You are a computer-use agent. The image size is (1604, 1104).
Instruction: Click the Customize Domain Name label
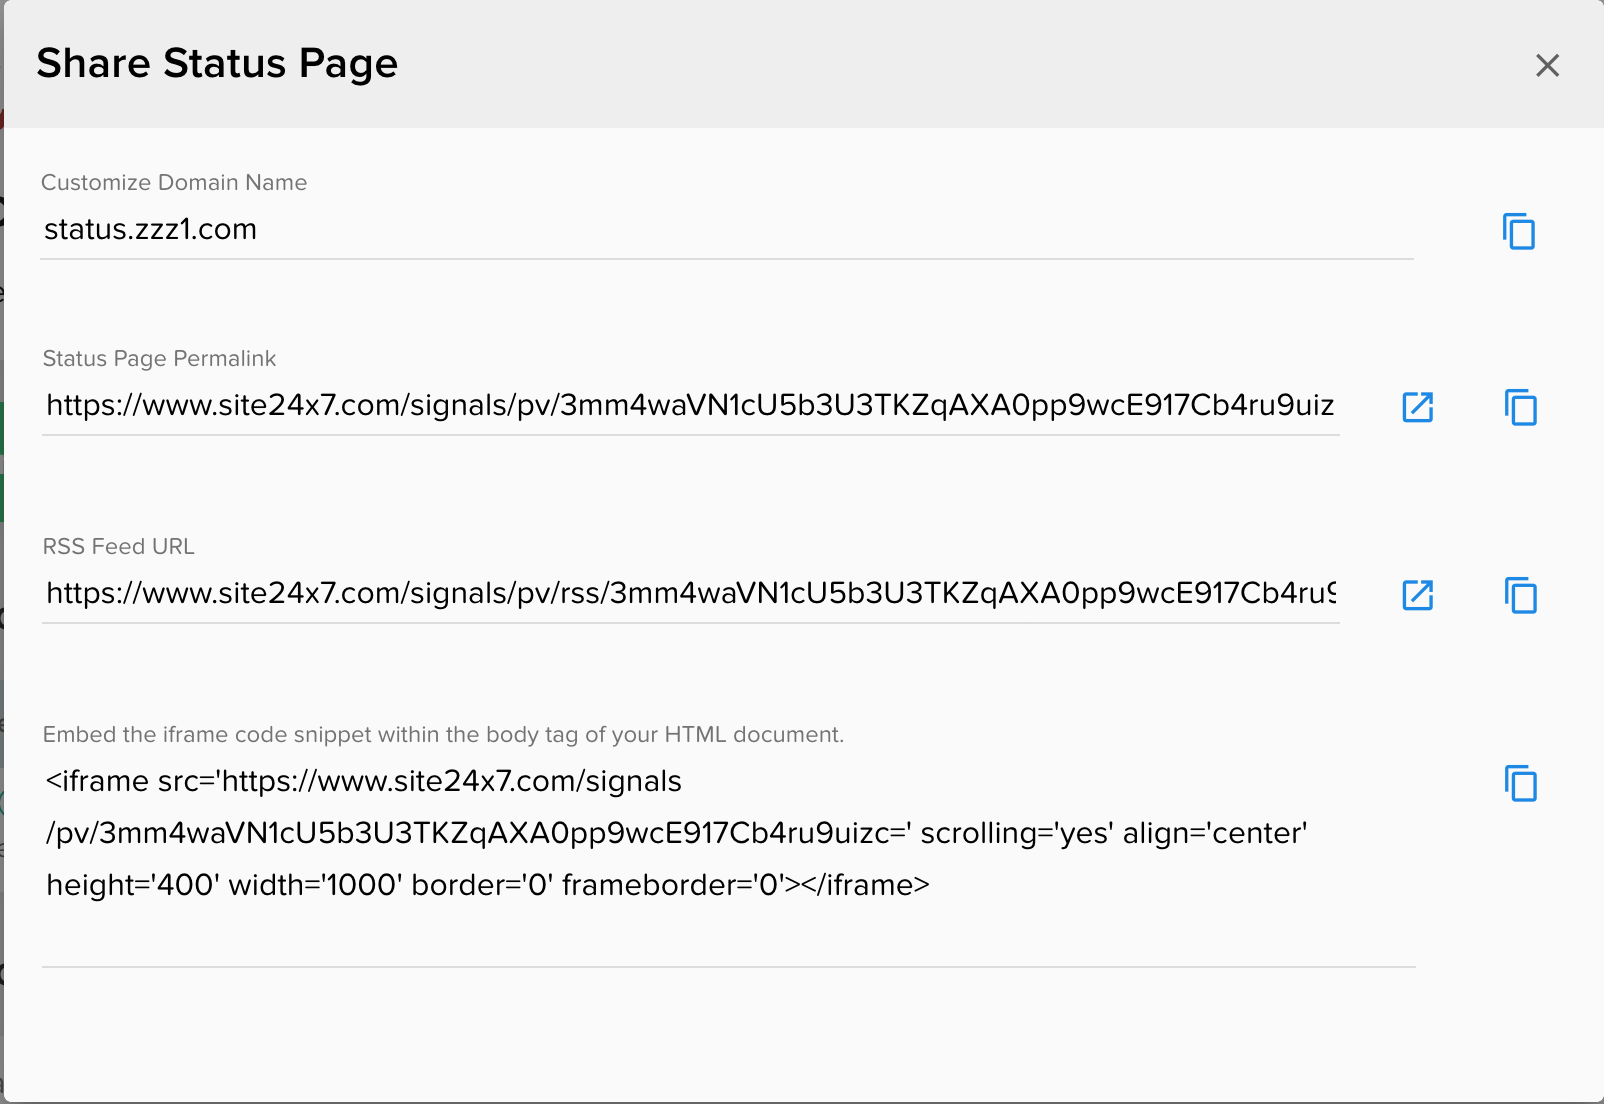(x=174, y=182)
